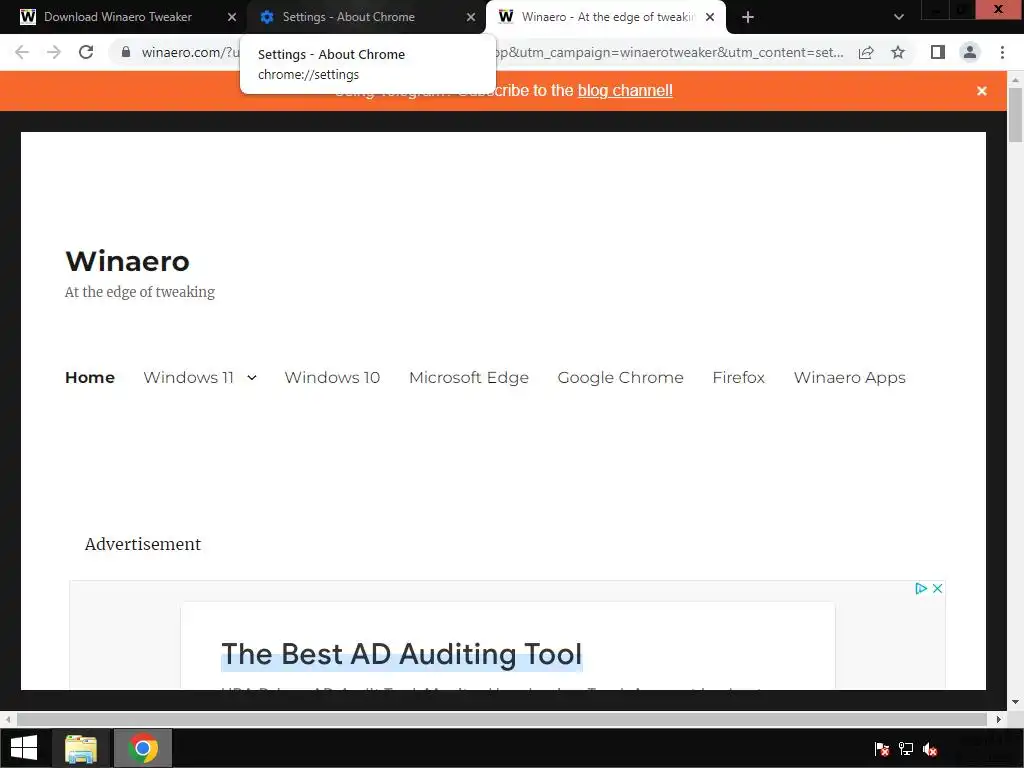
Task: Open the Google Chrome menu item
Action: (620, 377)
